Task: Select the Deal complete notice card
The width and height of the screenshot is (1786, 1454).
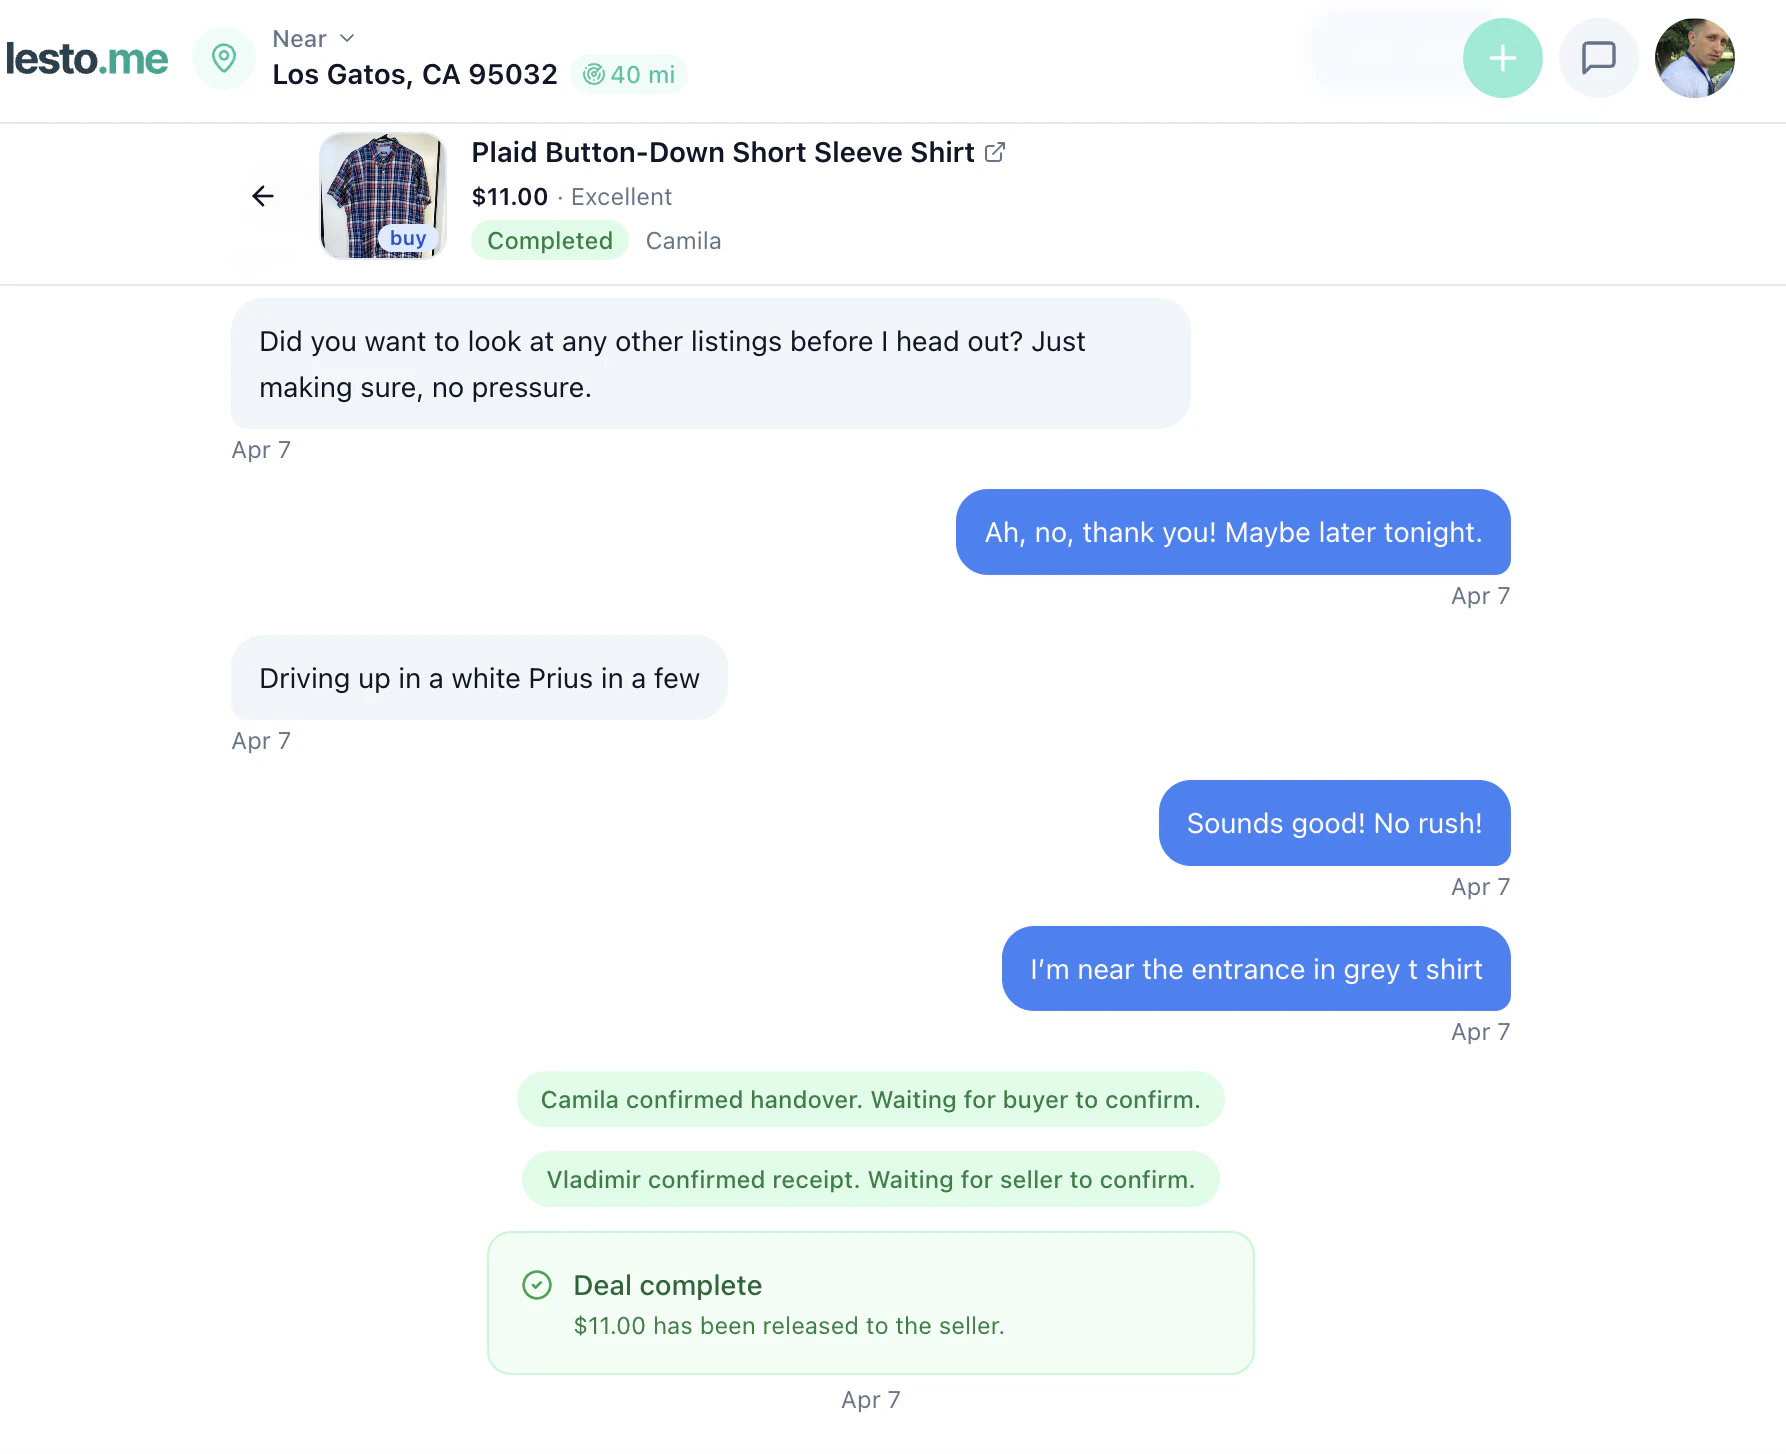Action: pos(871,1303)
